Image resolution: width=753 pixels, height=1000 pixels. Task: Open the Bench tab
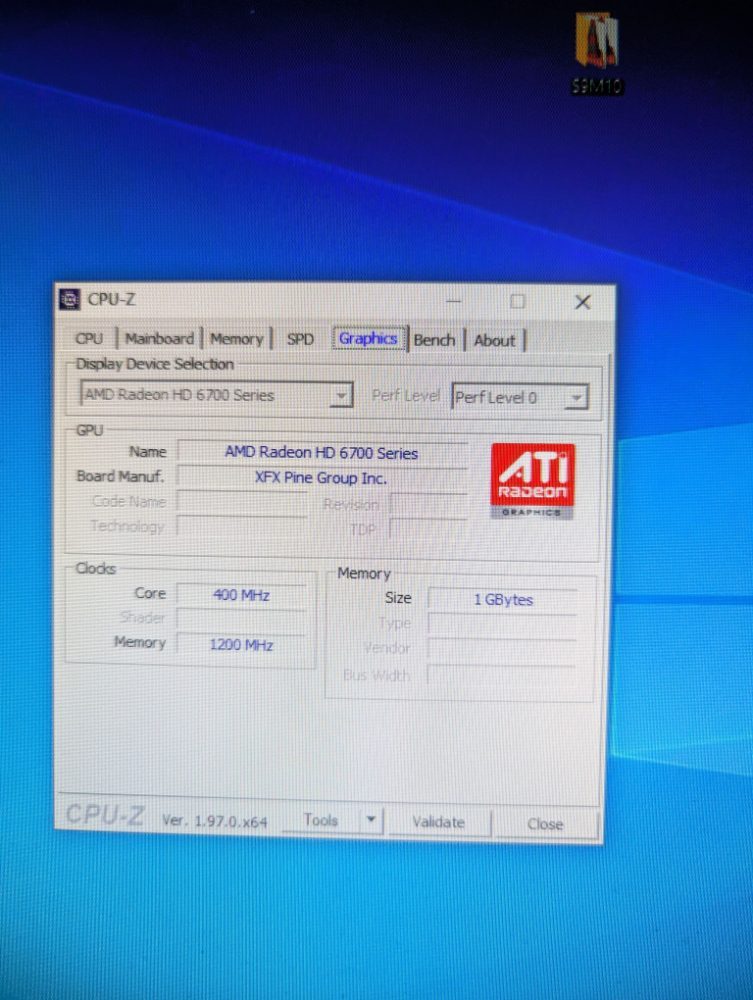pyautogui.click(x=434, y=340)
